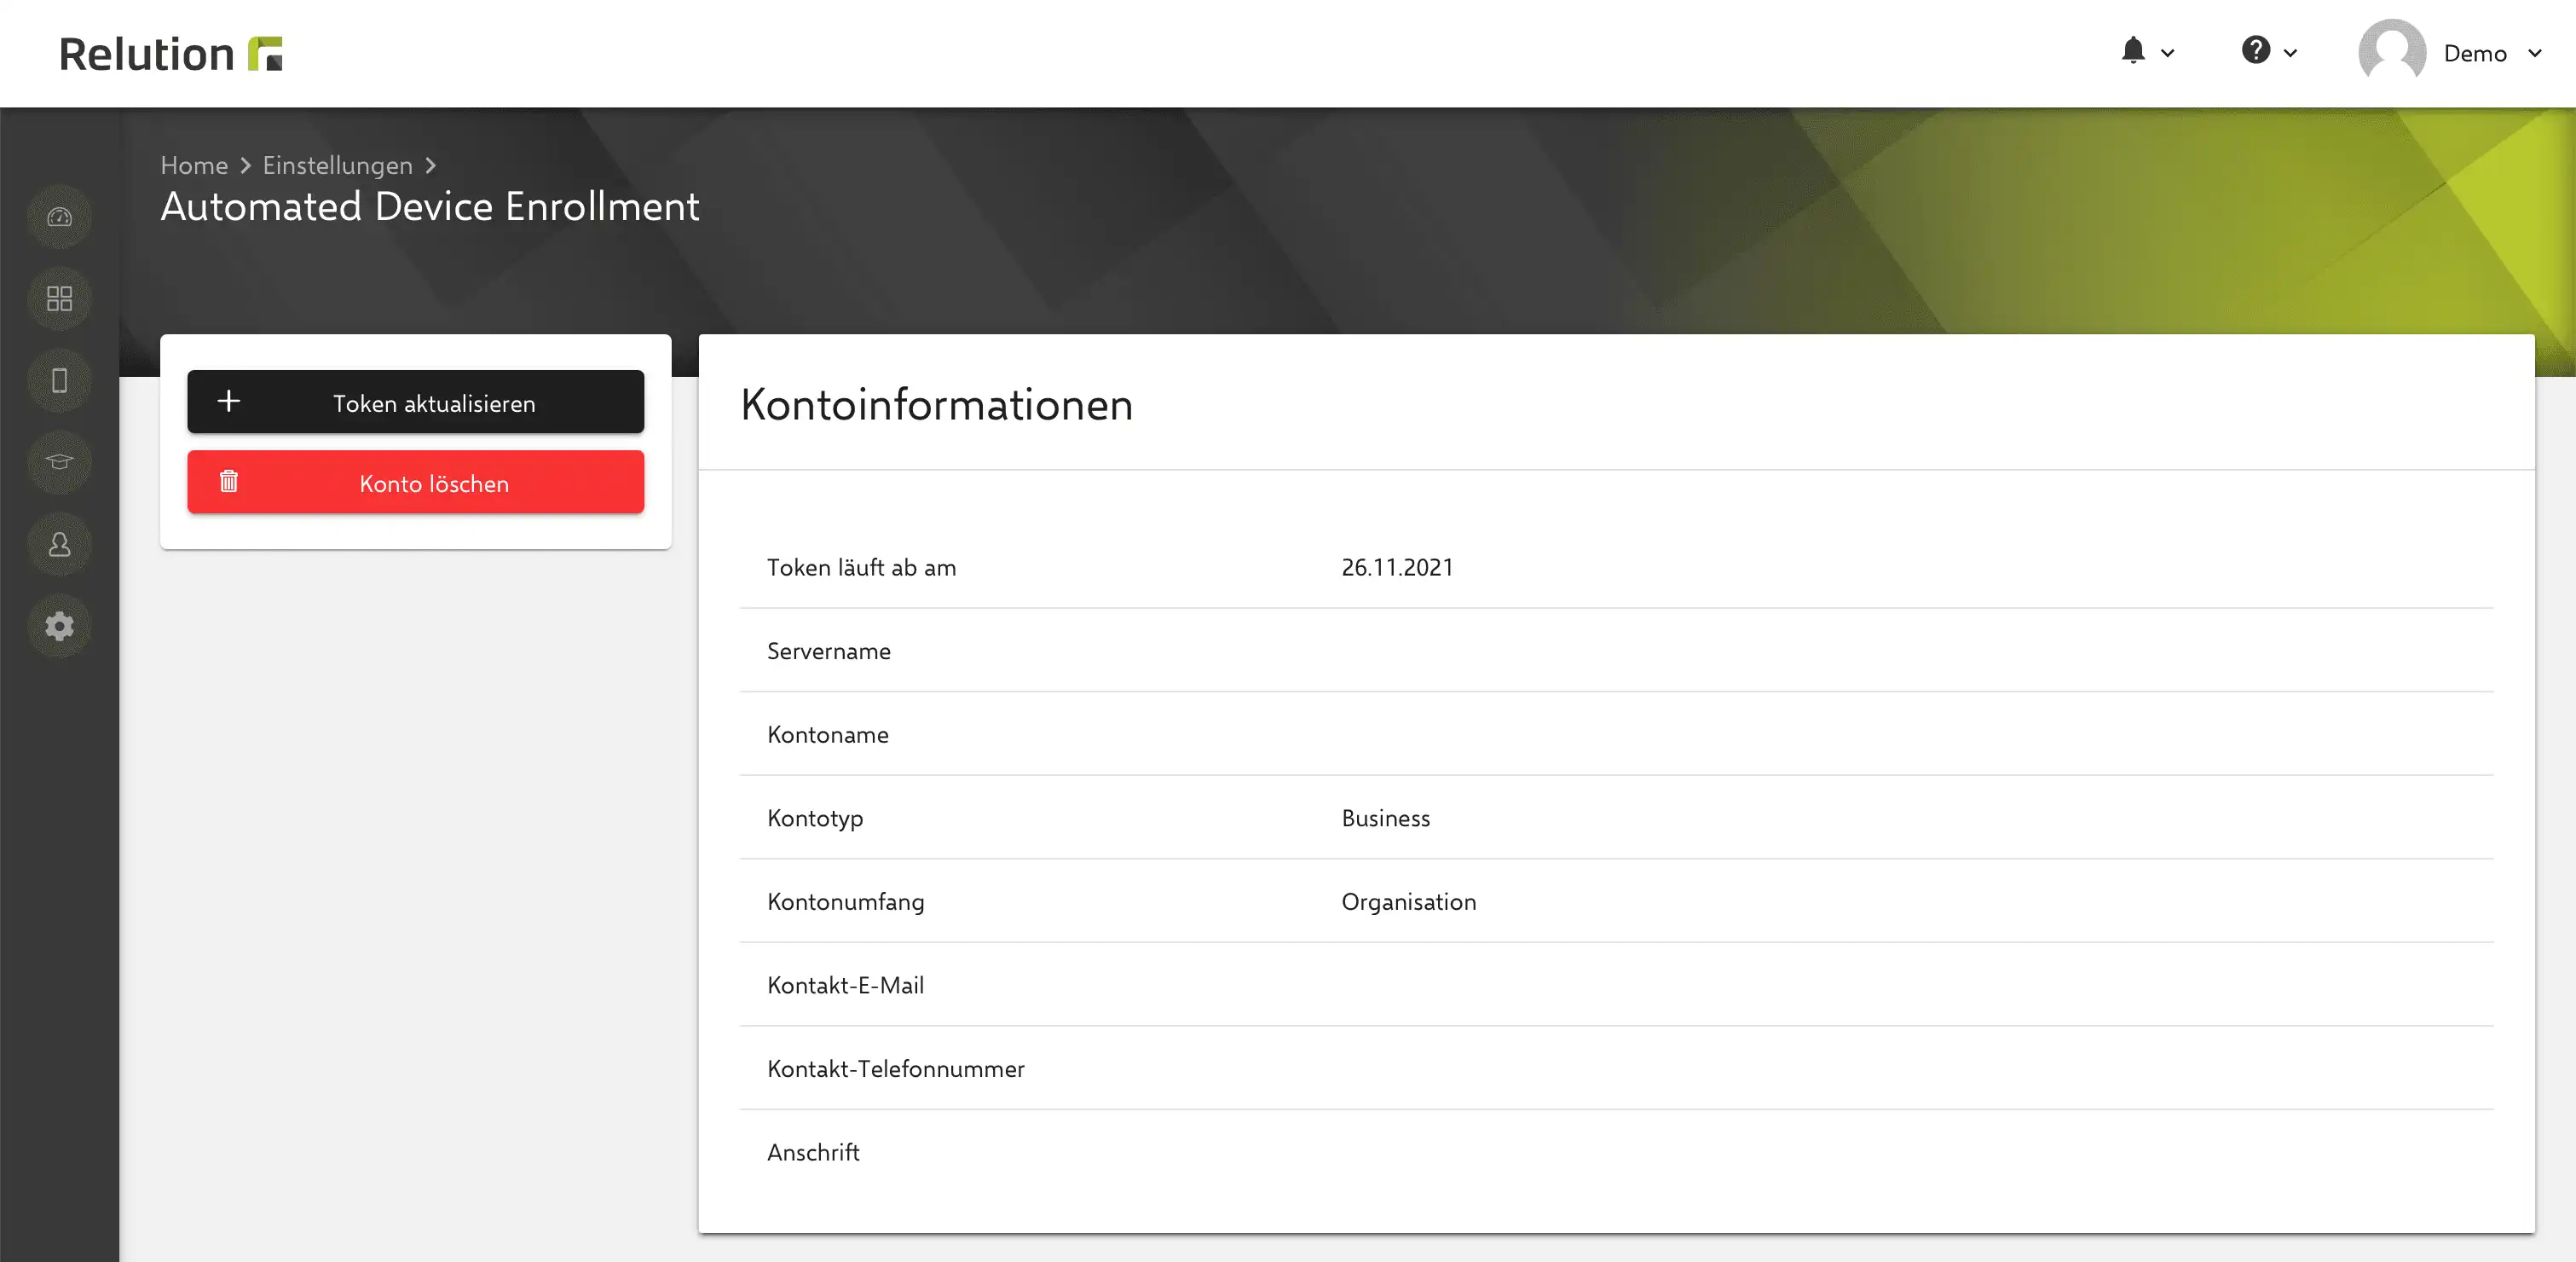Go to Home breadcrumb
The height and width of the screenshot is (1262, 2576).
[x=194, y=165]
